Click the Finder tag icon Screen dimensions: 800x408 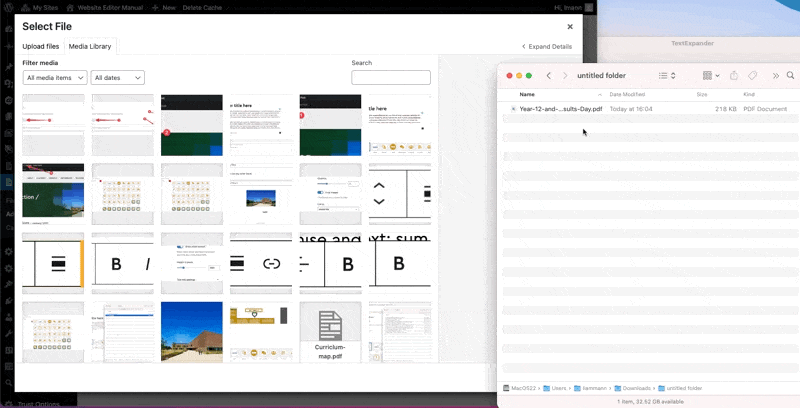pos(753,76)
